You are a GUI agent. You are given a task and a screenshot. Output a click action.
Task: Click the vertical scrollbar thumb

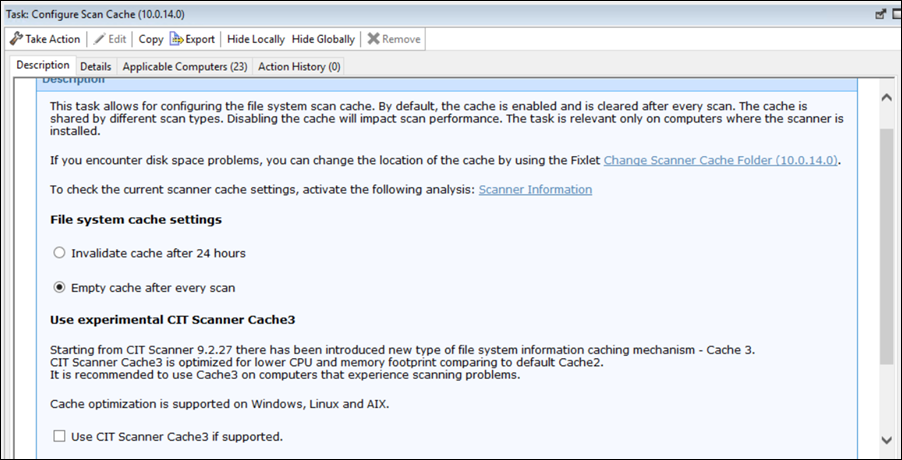tap(885, 245)
